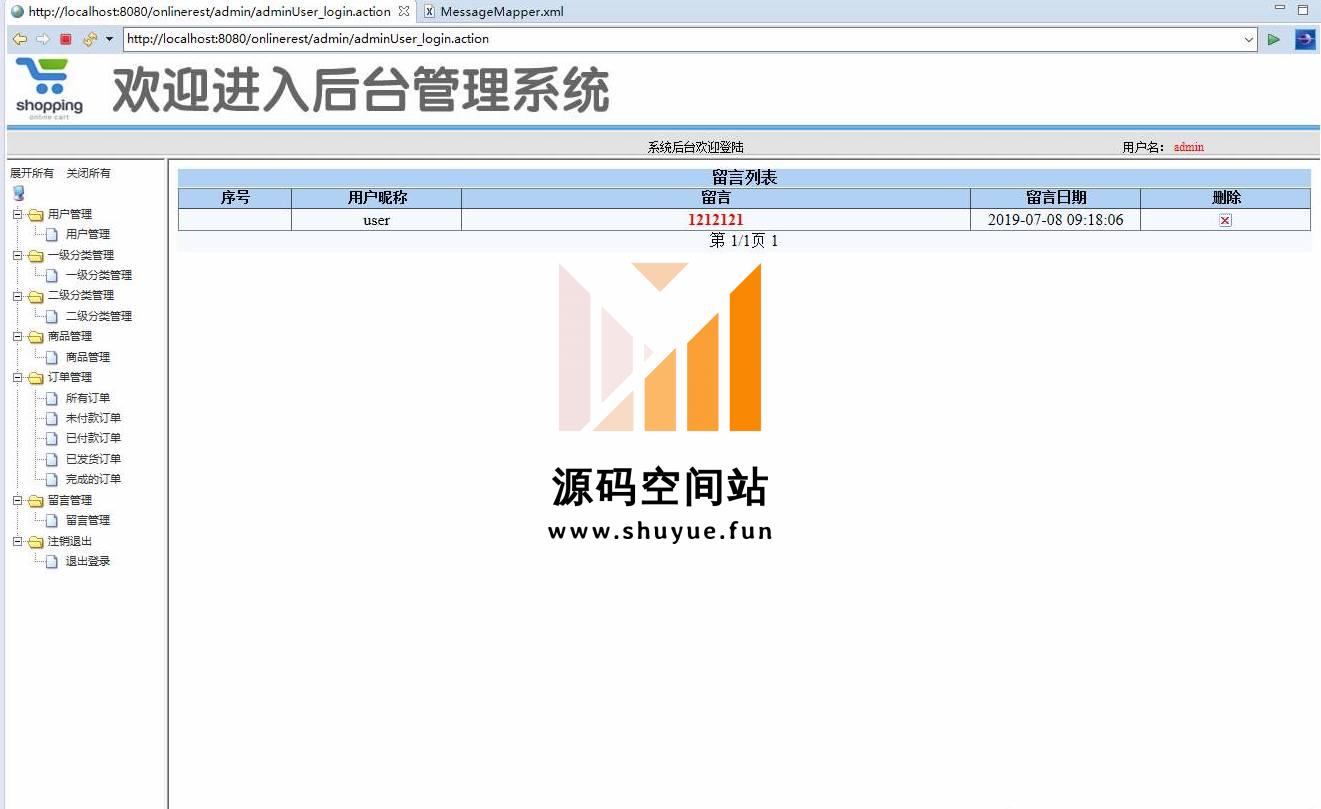The image size is (1321, 809).
Task: Click the folder icon of 注销退出
Action: pos(36,542)
